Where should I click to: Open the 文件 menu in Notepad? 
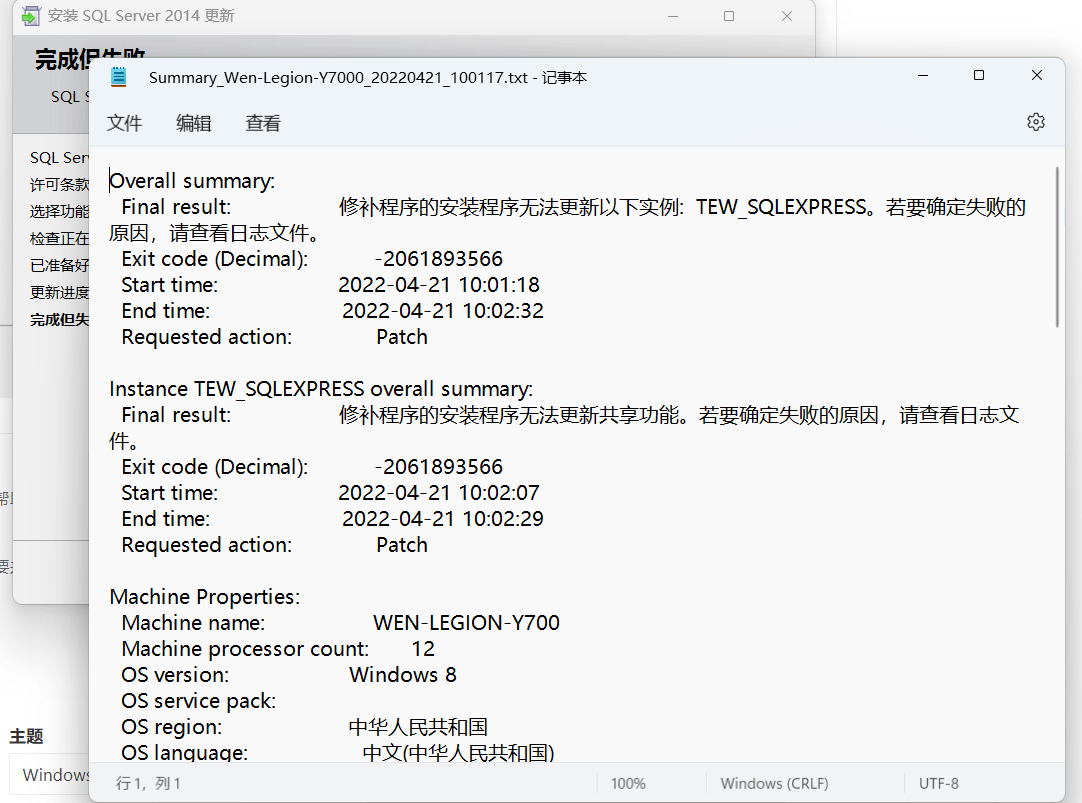point(124,123)
